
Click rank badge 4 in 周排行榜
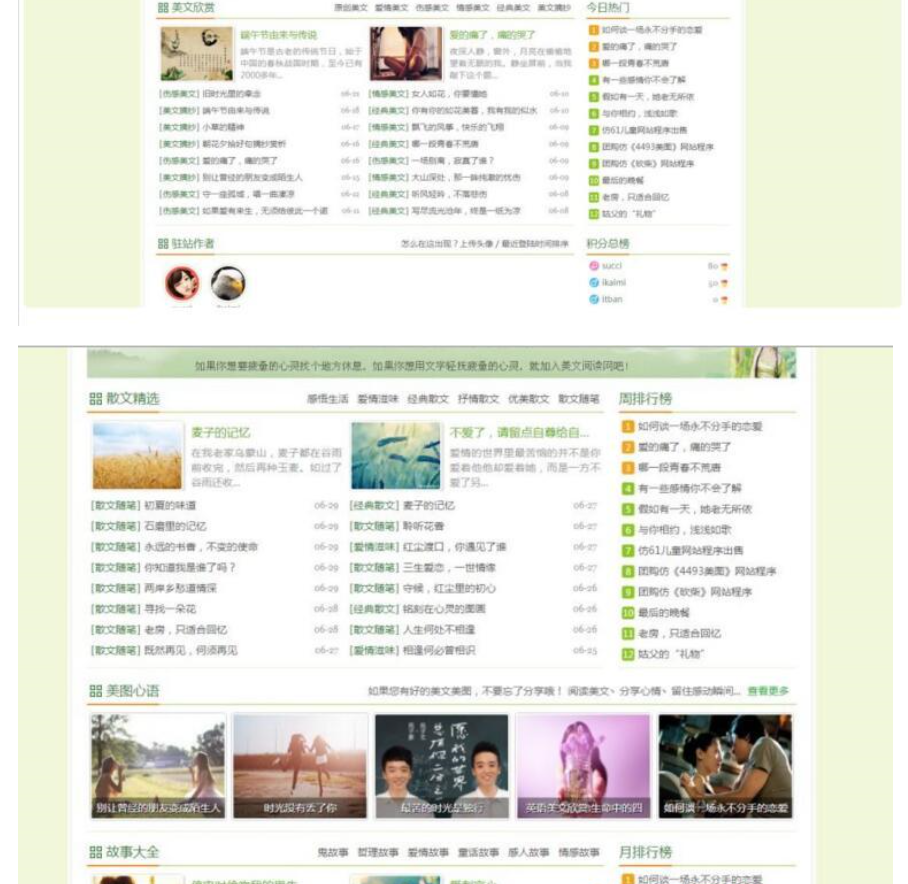[x=628, y=489]
